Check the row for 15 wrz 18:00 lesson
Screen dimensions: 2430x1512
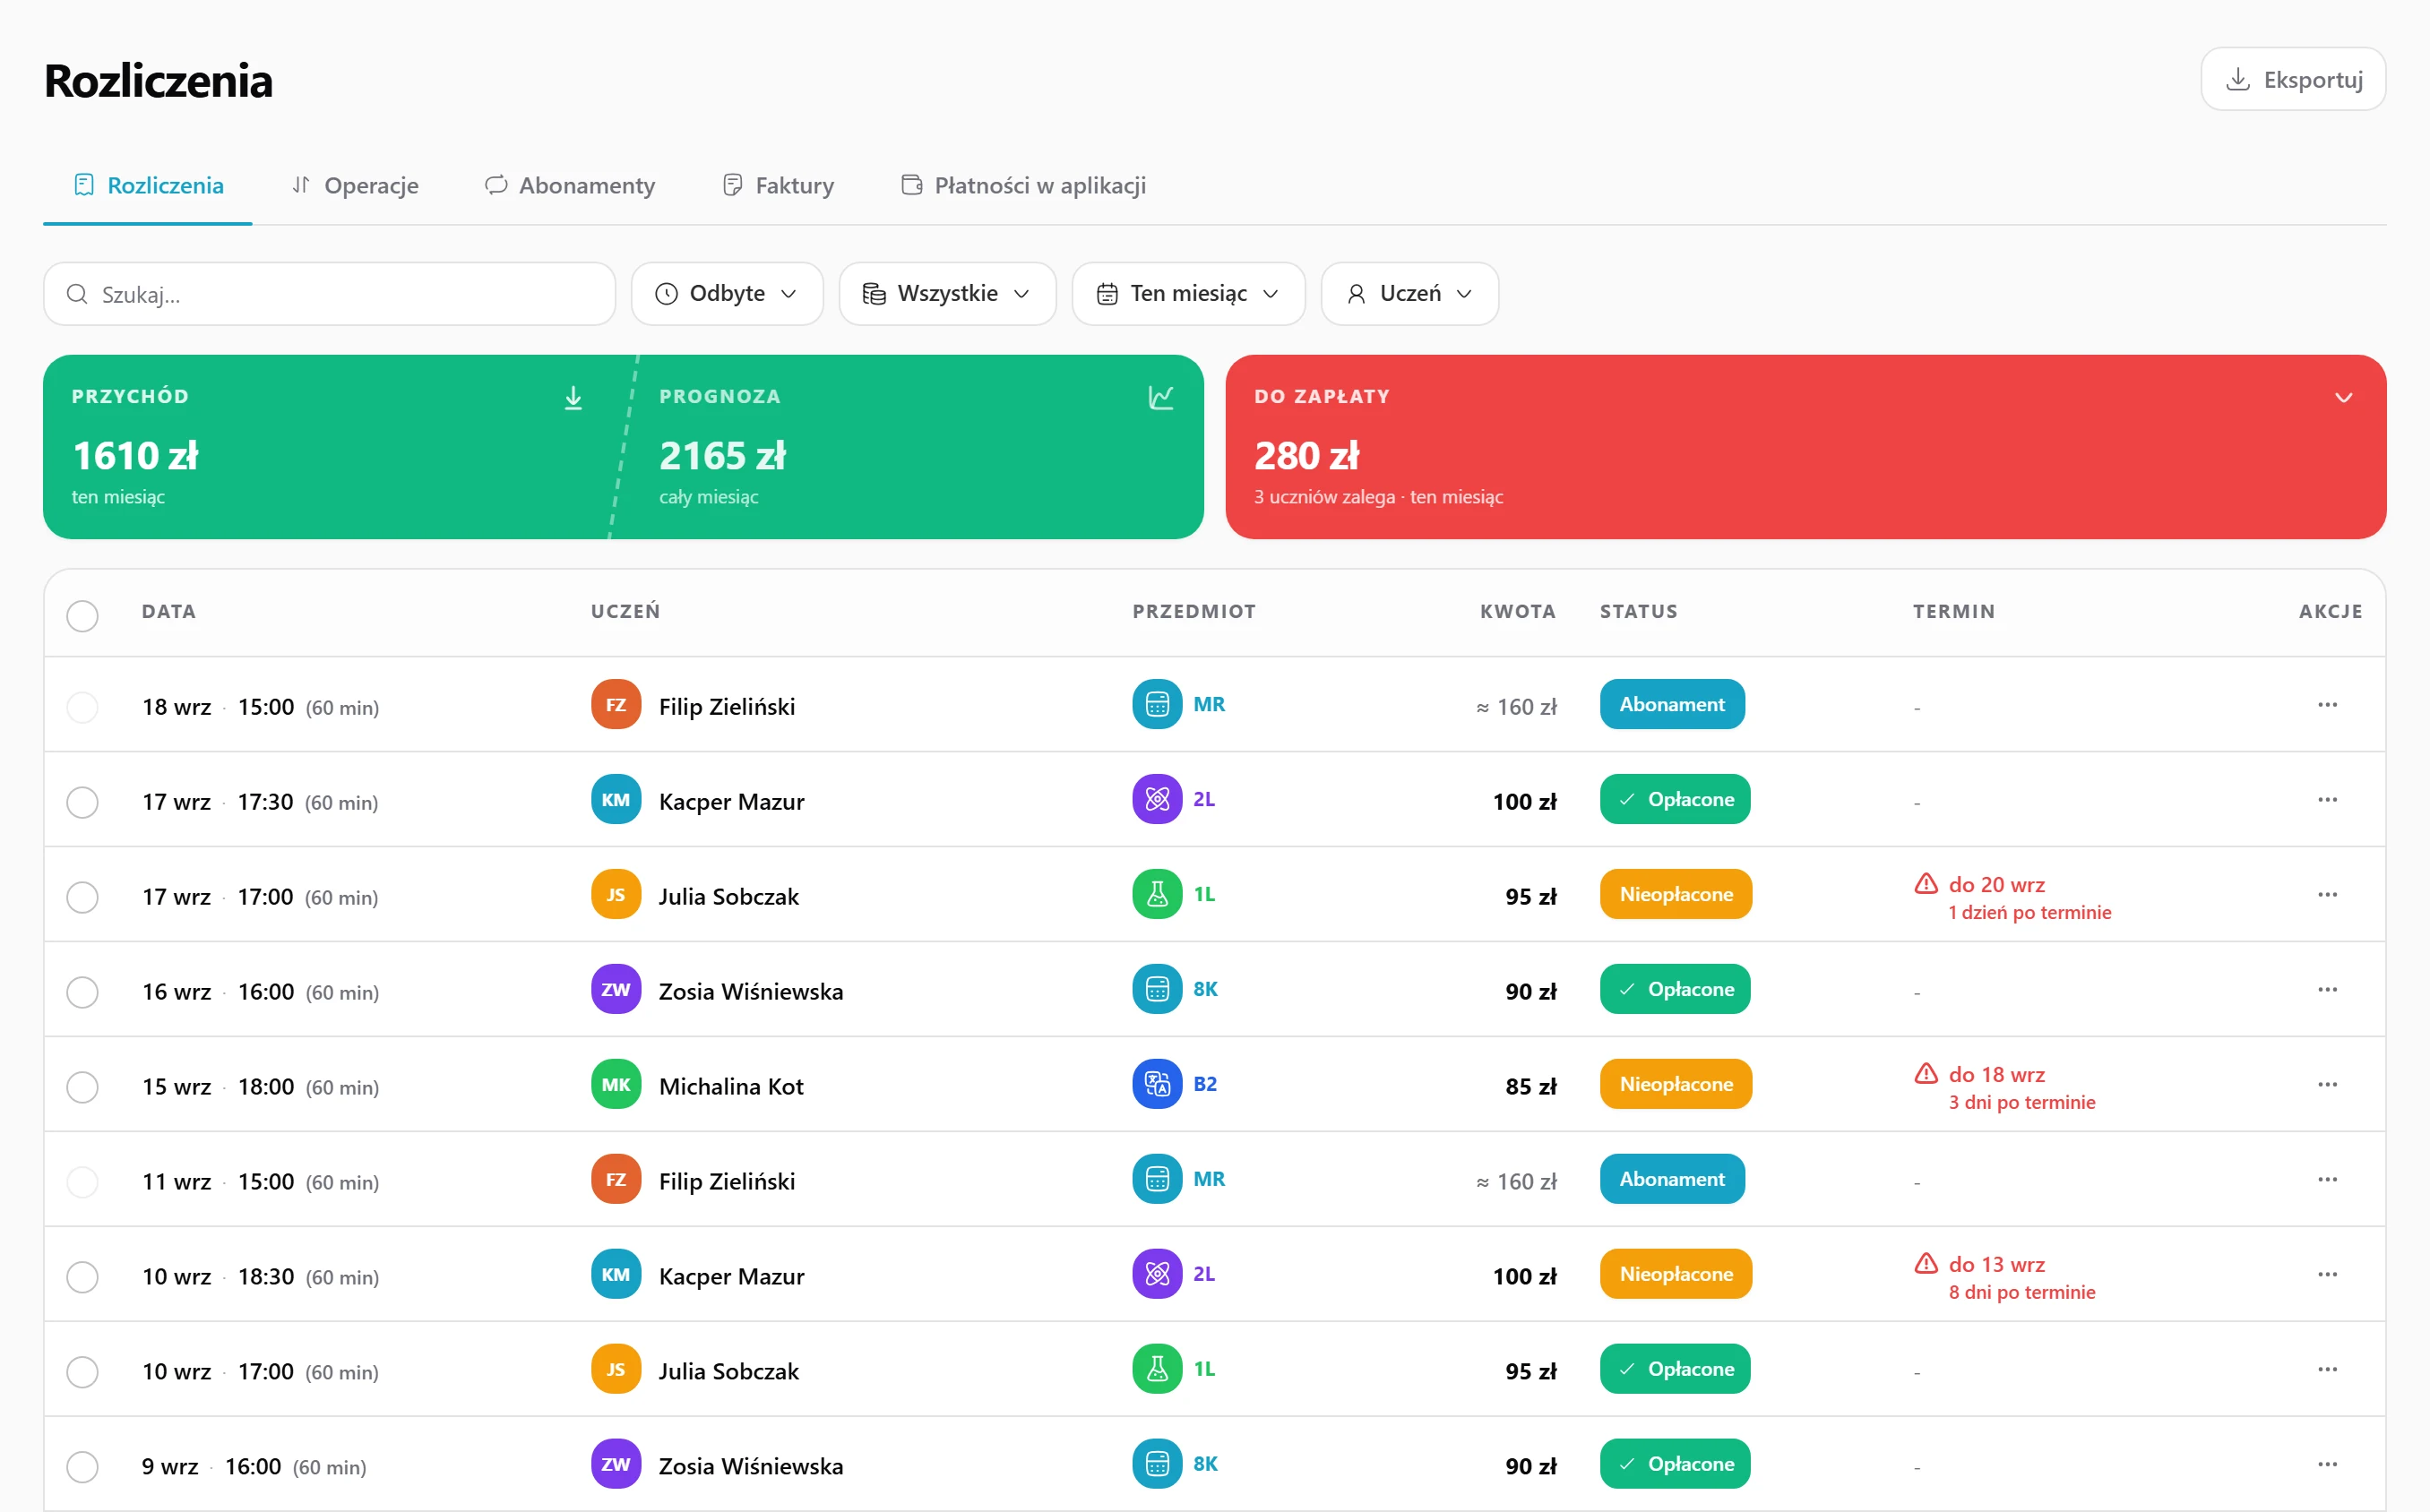coord(82,1087)
